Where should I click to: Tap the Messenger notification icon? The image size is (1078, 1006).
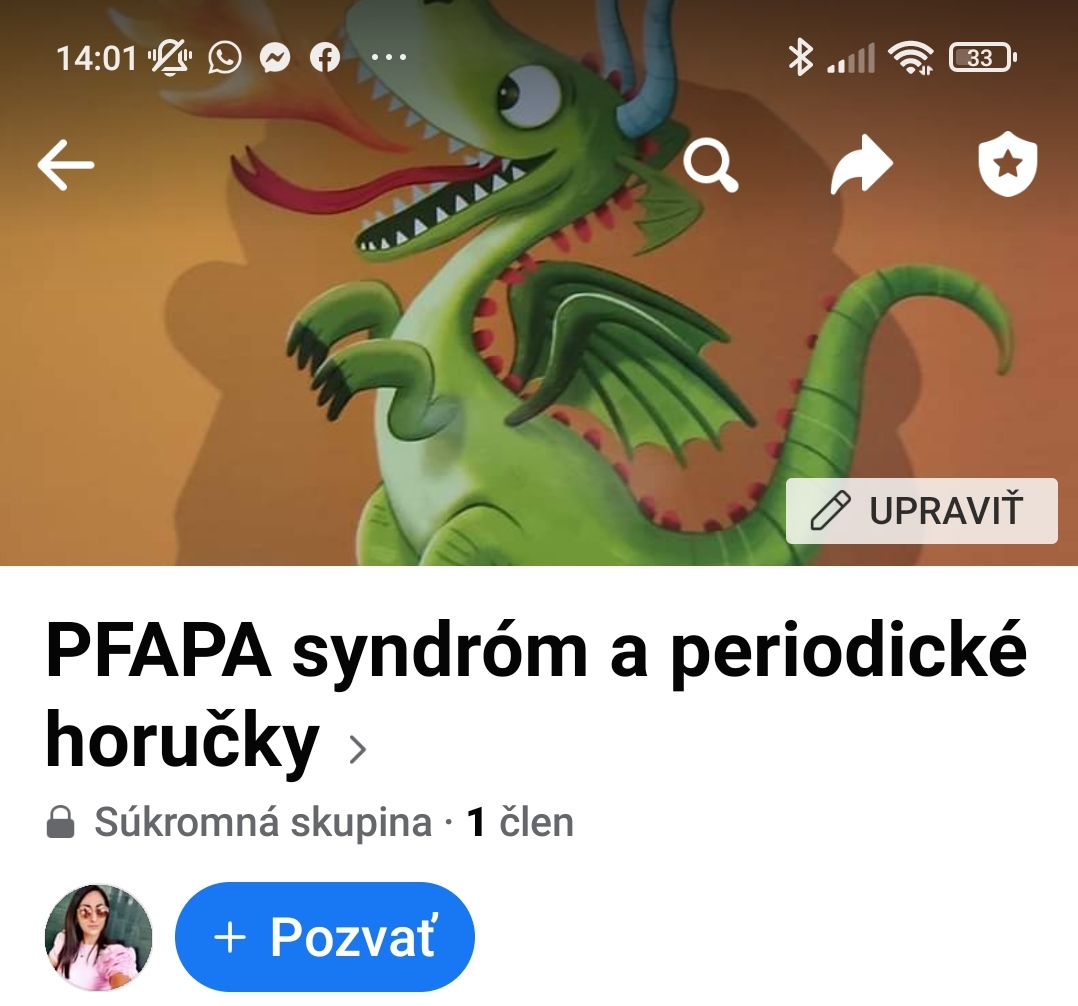pyautogui.click(x=275, y=58)
